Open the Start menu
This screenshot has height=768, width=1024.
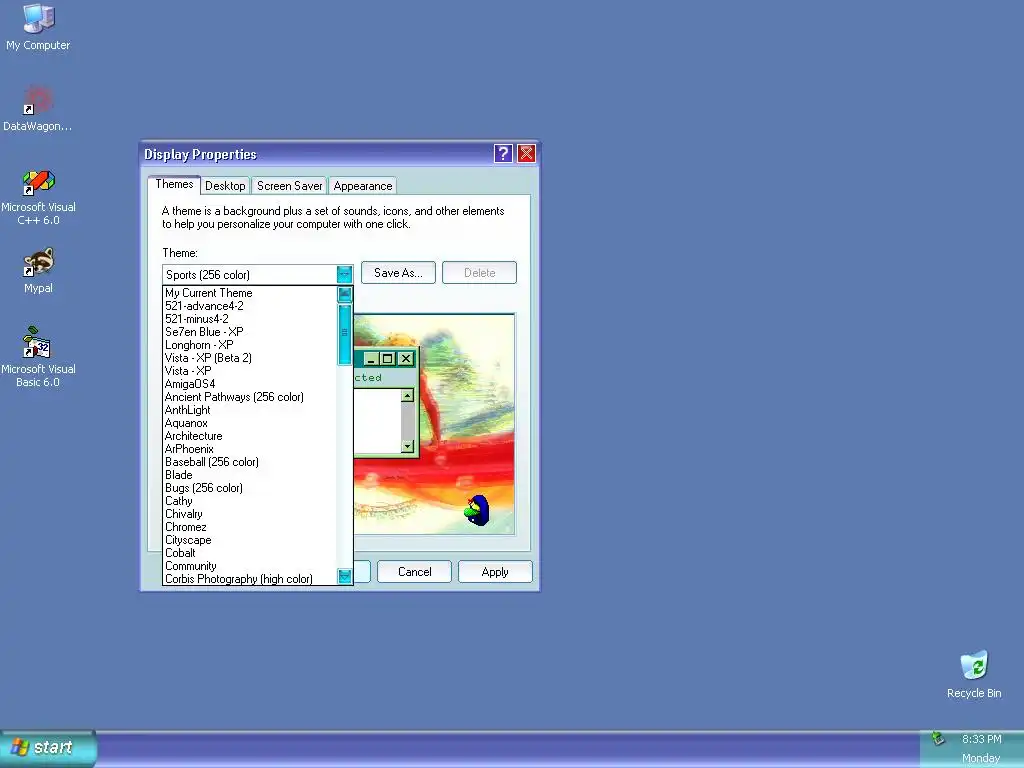(48, 748)
